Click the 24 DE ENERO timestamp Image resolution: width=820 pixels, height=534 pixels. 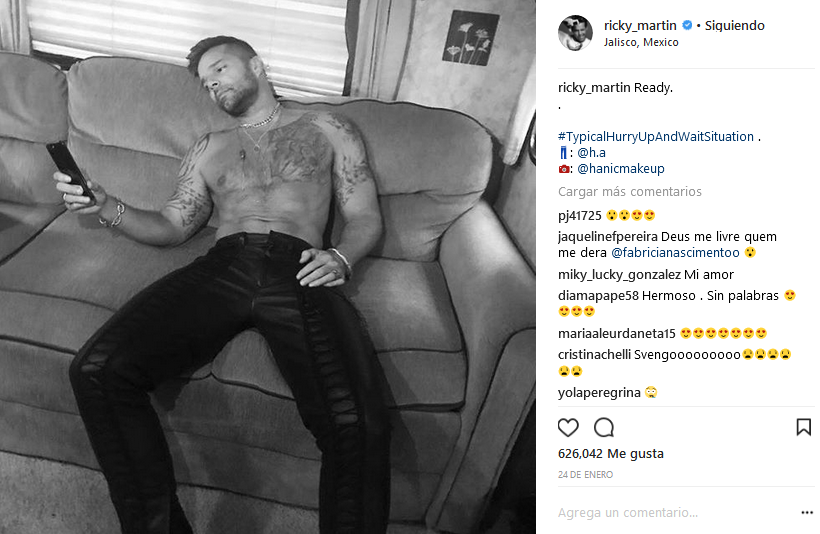[585, 474]
